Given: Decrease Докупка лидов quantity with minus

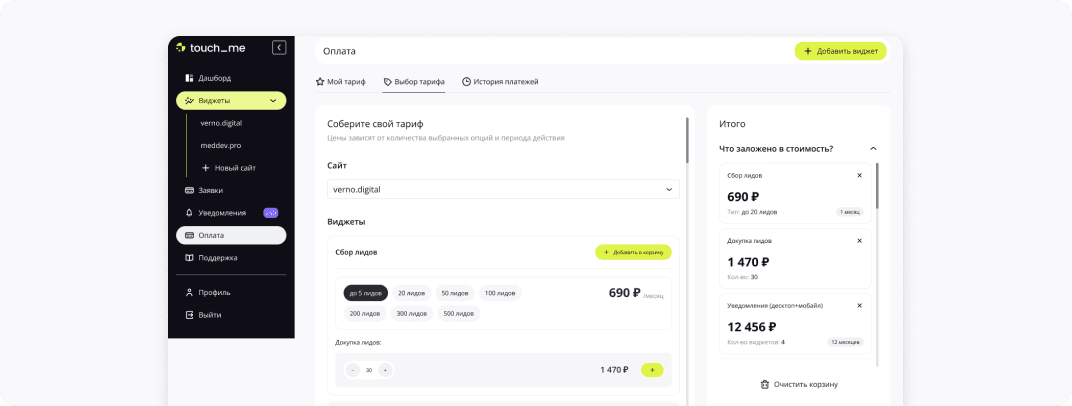Looking at the screenshot, I should [x=353, y=370].
